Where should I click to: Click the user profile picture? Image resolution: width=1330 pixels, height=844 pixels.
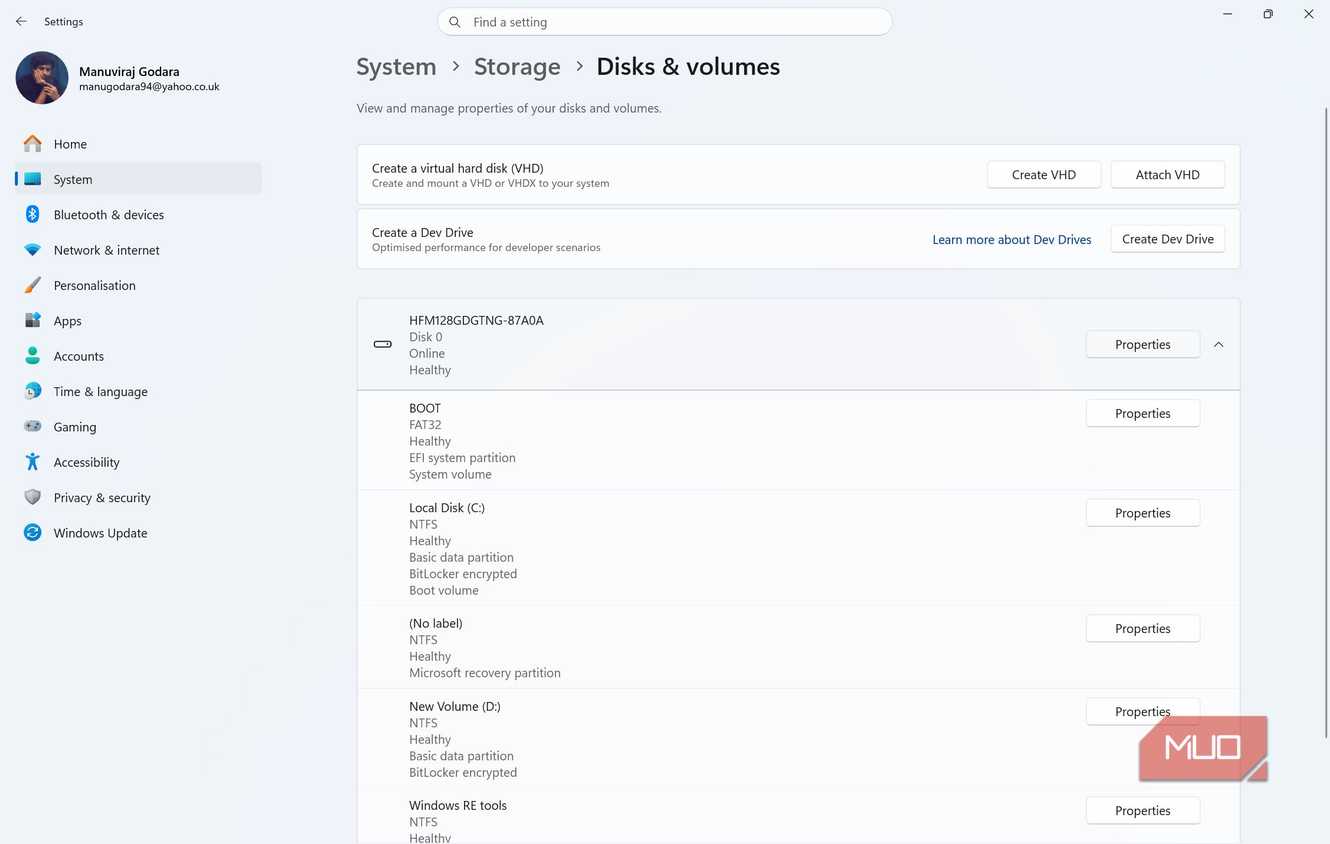[x=42, y=78]
